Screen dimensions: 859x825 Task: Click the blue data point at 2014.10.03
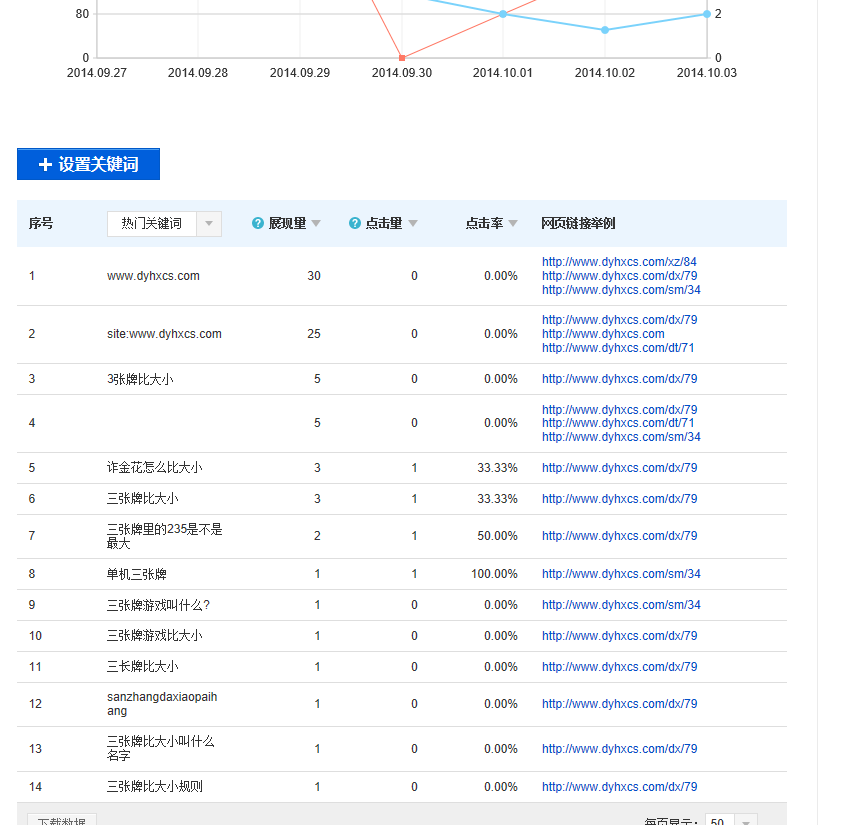pos(707,14)
